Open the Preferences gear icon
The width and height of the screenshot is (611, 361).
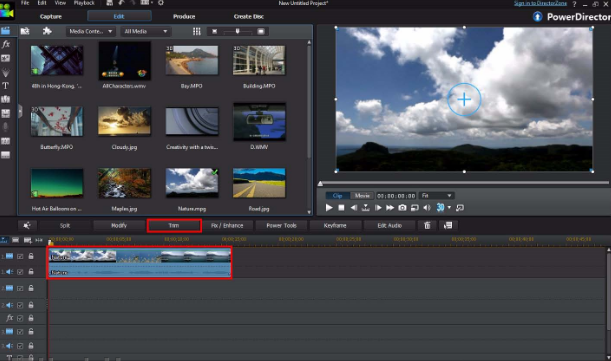[x=161, y=3]
